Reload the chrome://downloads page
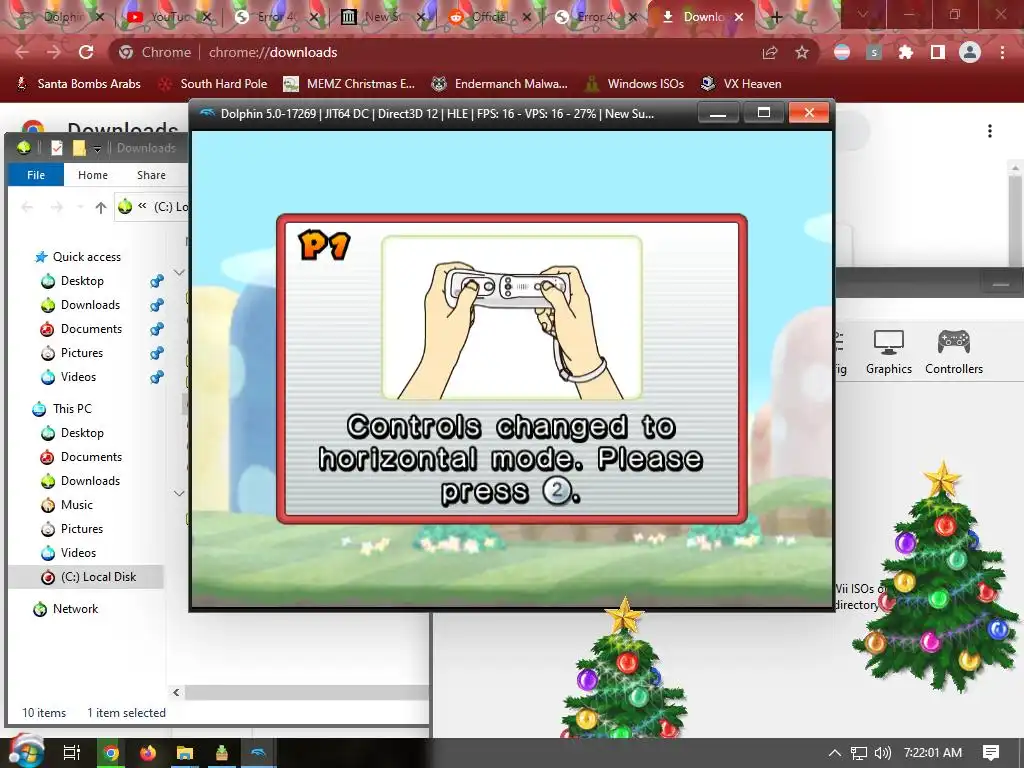Viewport: 1024px width, 768px height. (86, 52)
